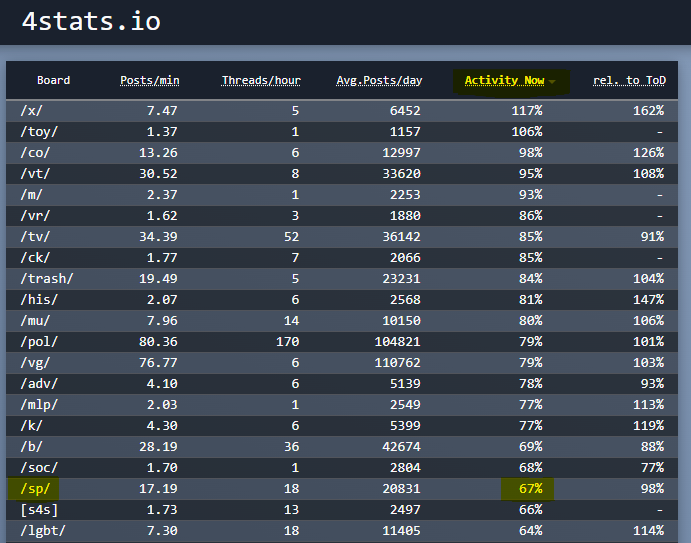
Task: Select the /vg/ board name
Action: point(35,363)
